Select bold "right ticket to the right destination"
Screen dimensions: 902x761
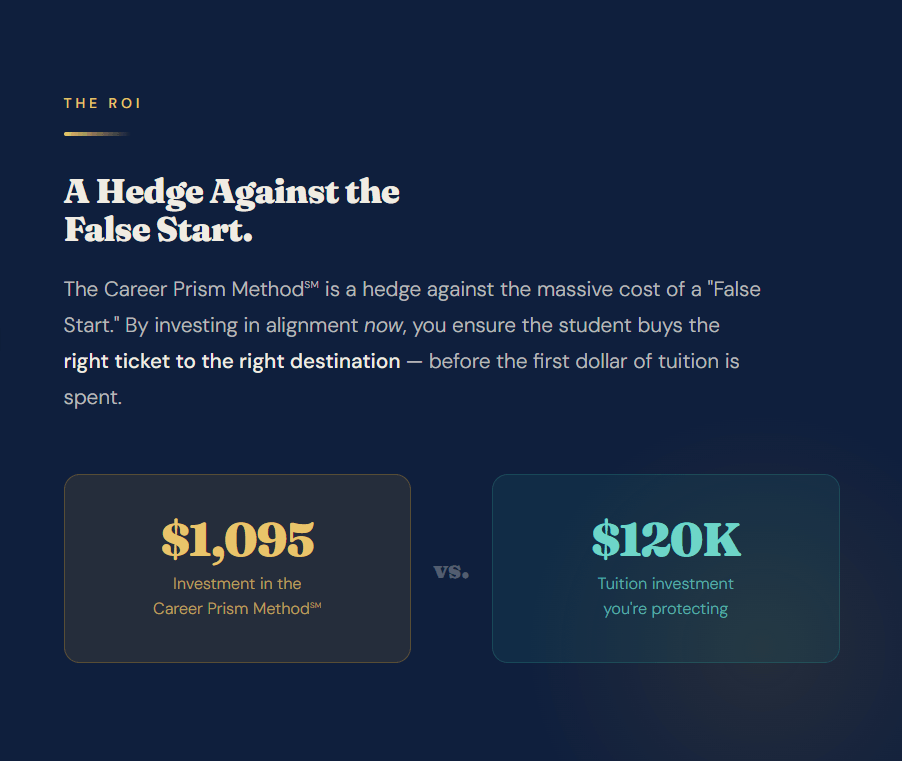pos(232,361)
